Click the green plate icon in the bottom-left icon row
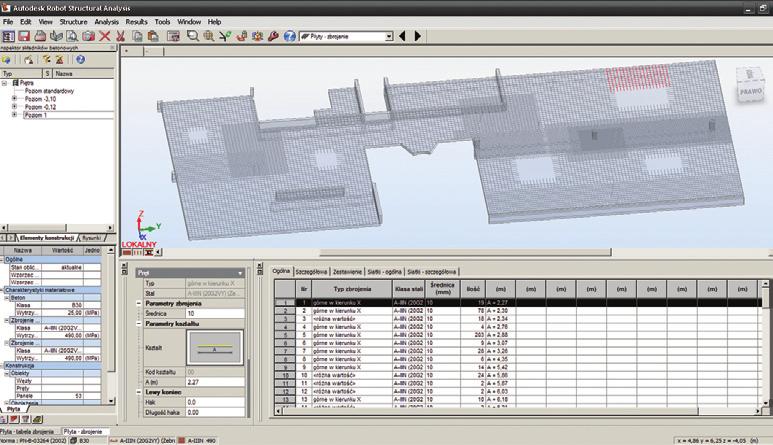773x445 pixels. pyautogui.click(x=37, y=419)
